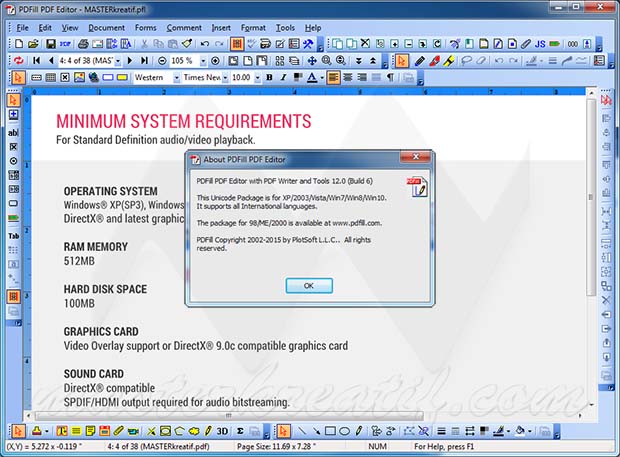The width and height of the screenshot is (620, 457).
Task: Open the Comment menu
Action: click(184, 28)
